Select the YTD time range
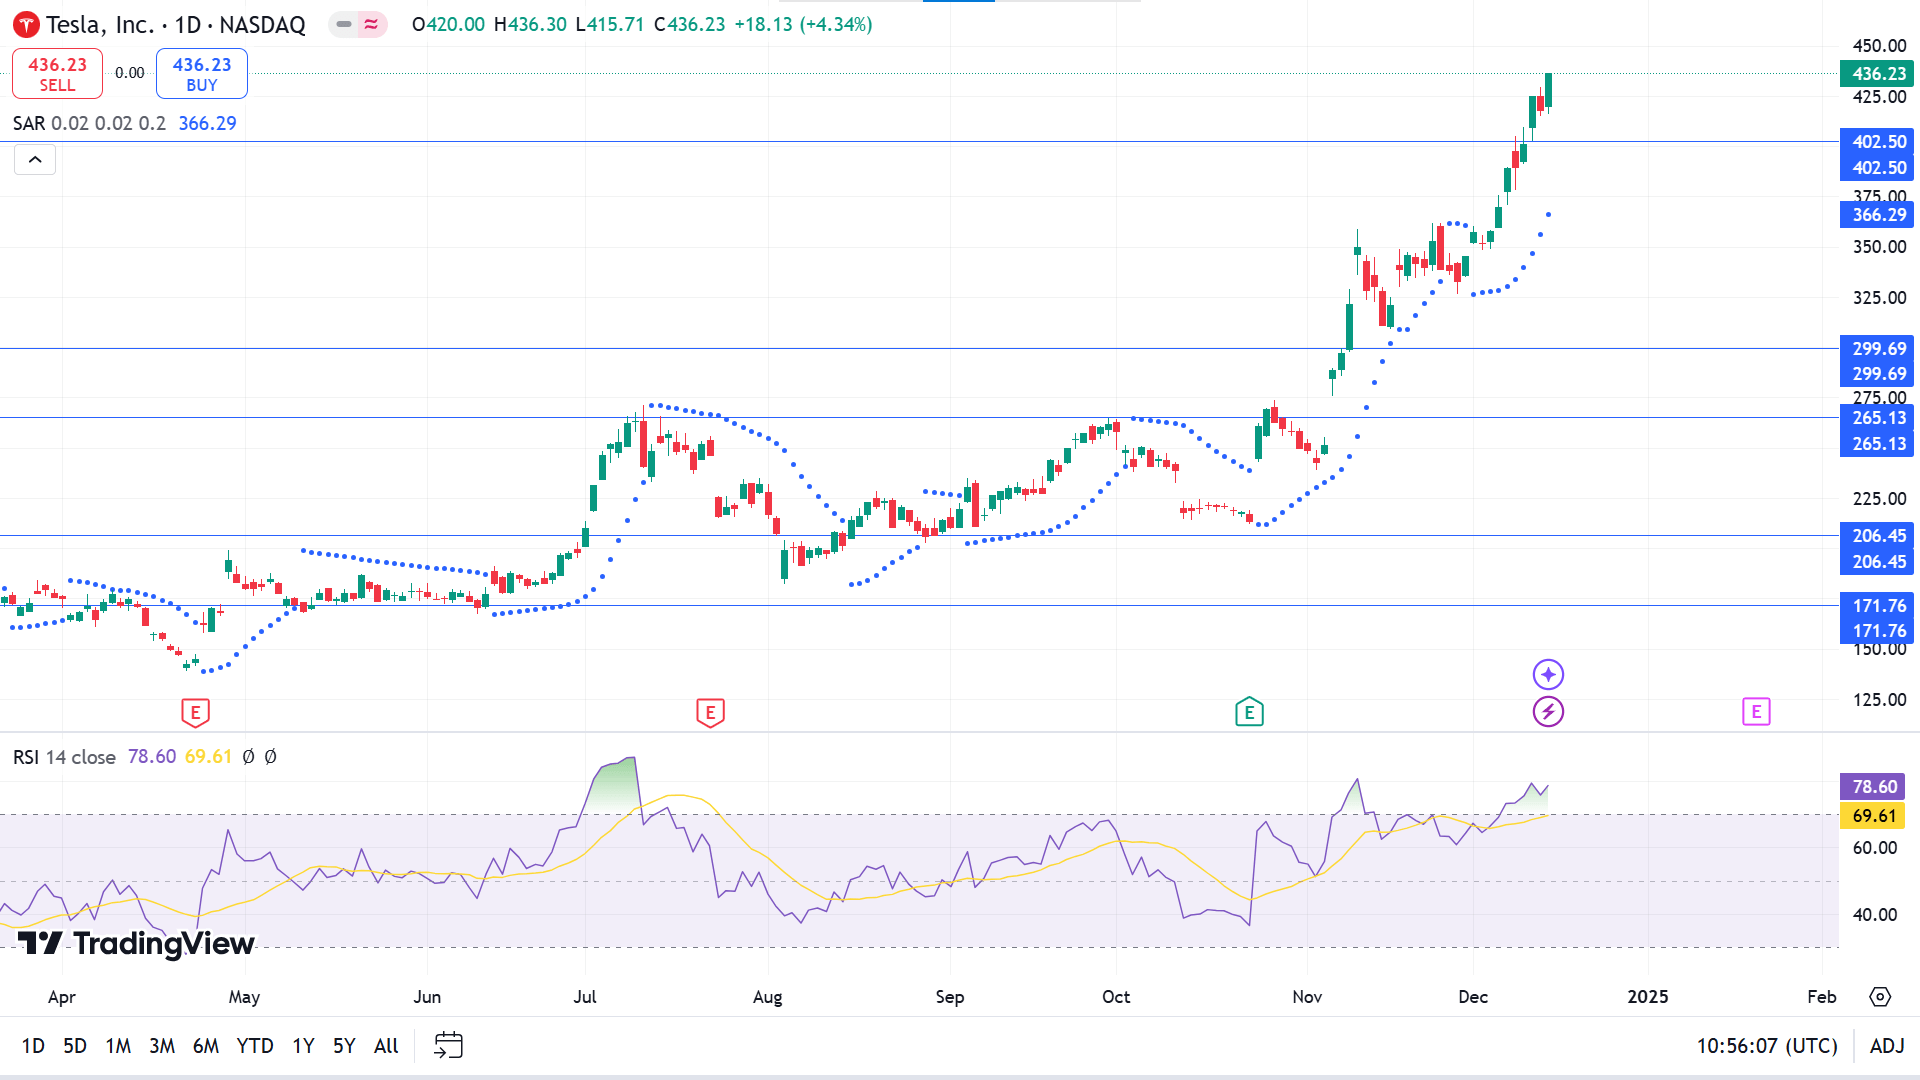Screen dimensions: 1920x1080 pyautogui.click(x=255, y=1046)
